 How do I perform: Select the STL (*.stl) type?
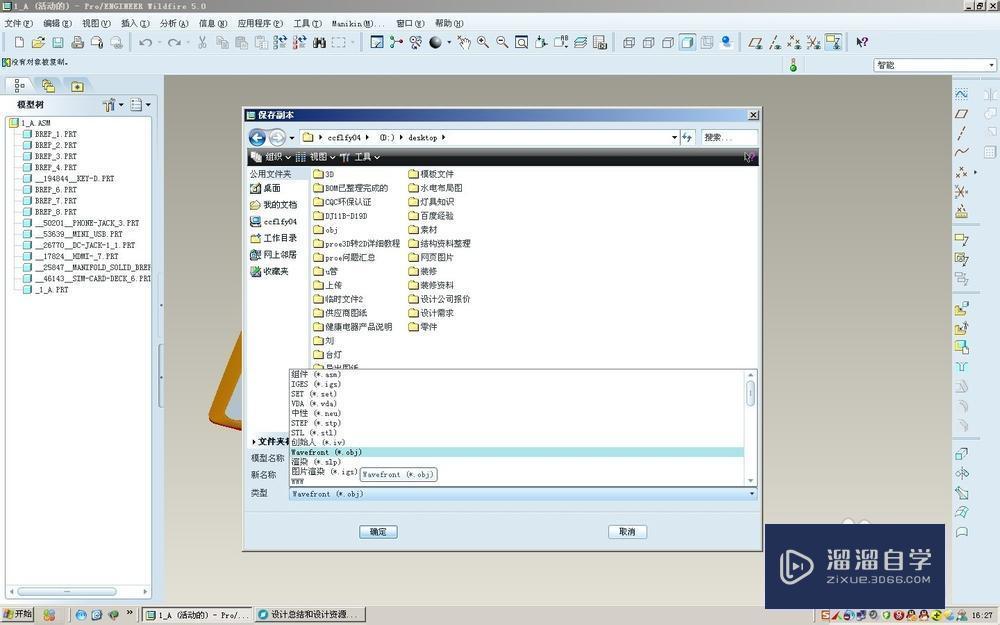pyautogui.click(x=314, y=432)
